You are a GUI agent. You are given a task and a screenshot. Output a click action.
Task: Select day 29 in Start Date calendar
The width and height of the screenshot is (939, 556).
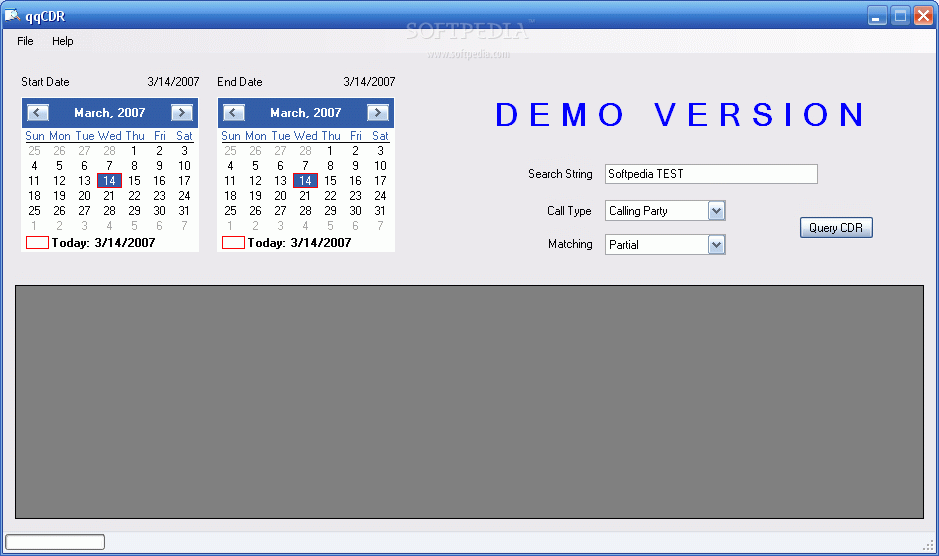[x=134, y=211]
